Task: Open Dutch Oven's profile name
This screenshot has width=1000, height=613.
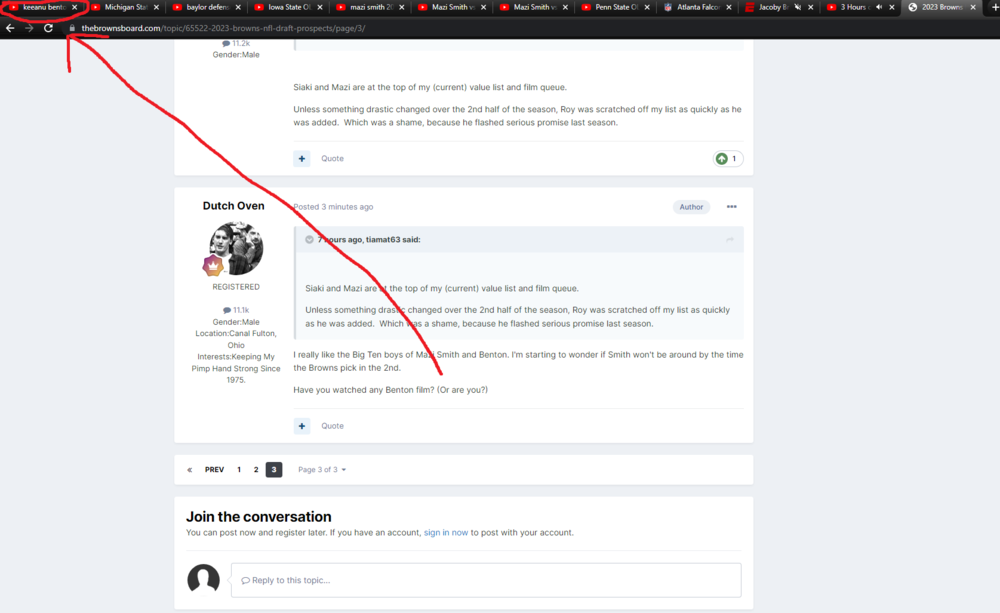Action: point(233,205)
